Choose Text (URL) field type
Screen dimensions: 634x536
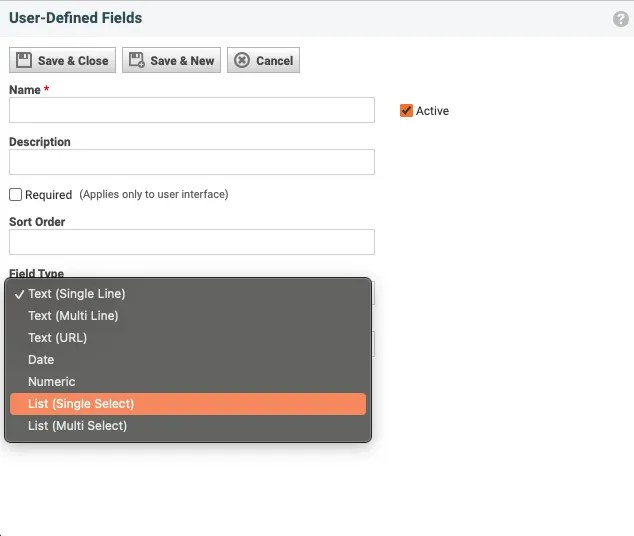click(x=188, y=338)
